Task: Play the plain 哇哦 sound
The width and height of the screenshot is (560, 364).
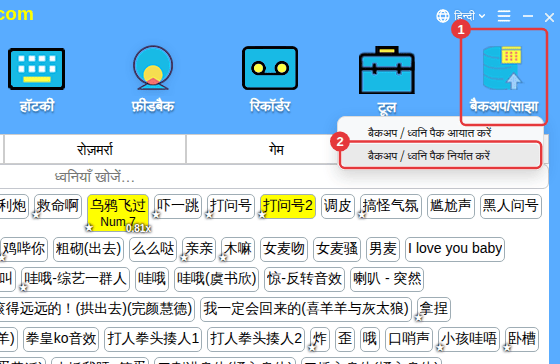Action: click(152, 279)
